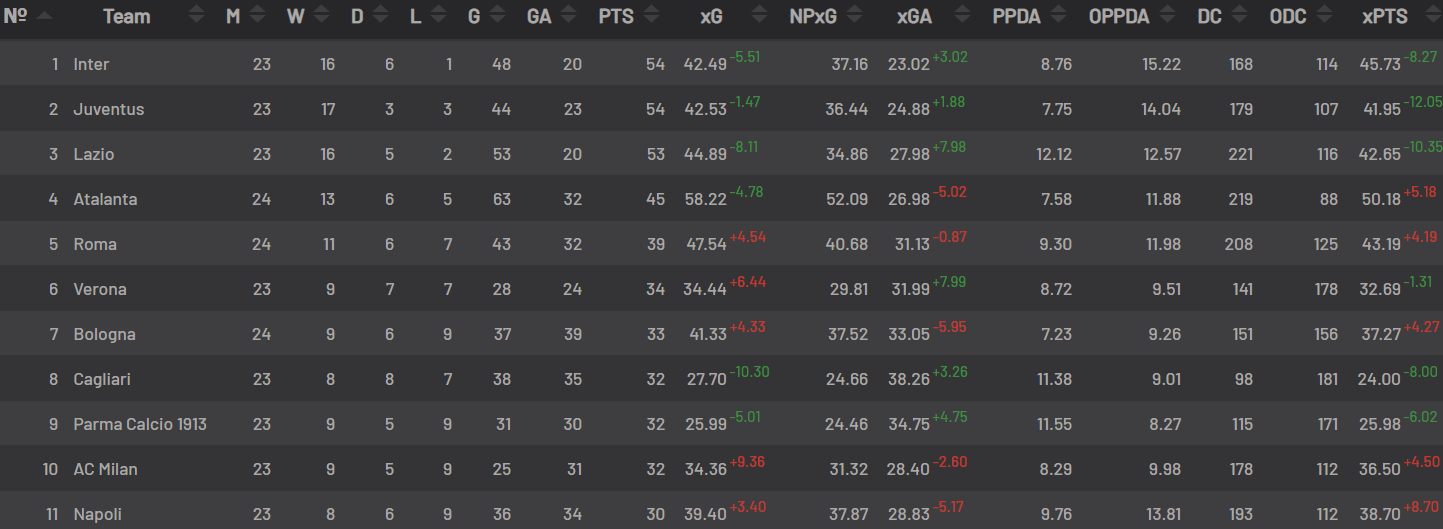Click sort arrows next to xGA header

pos(962,16)
